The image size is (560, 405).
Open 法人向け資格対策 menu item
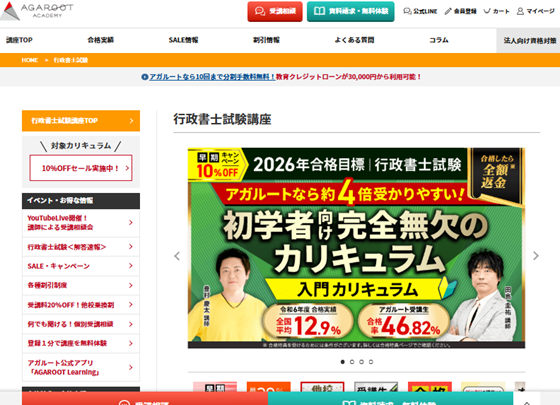click(x=528, y=41)
